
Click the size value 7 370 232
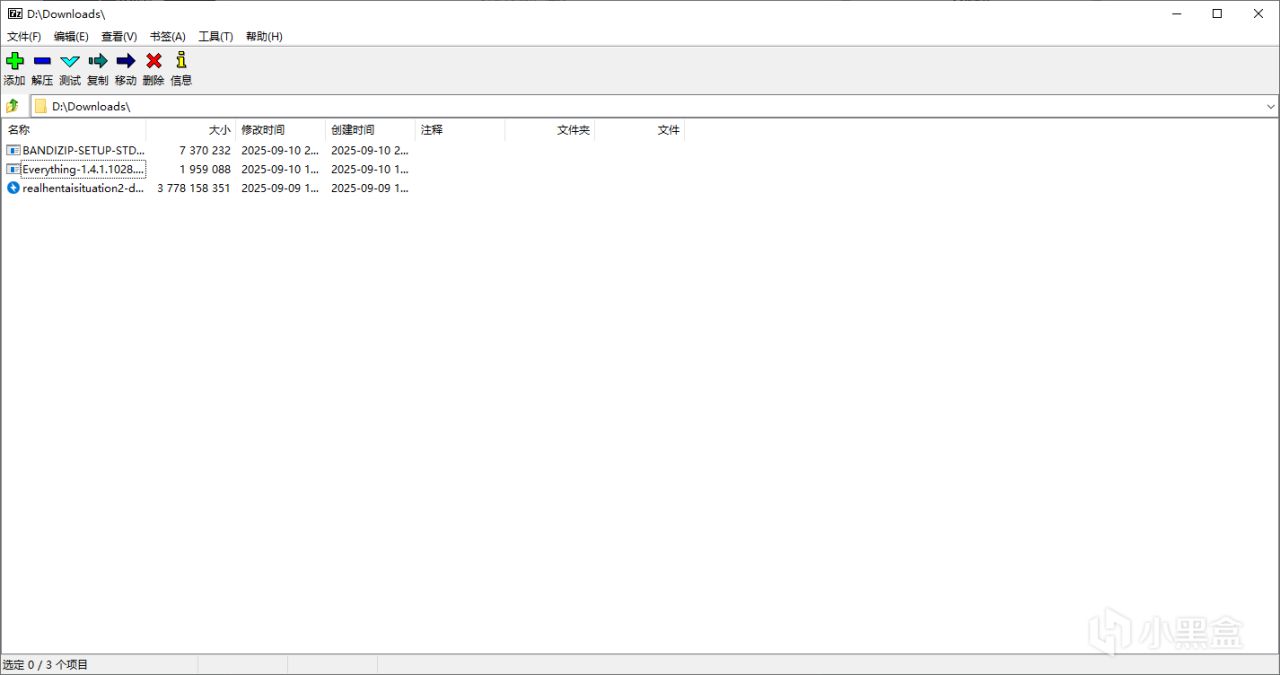pyautogui.click(x=205, y=150)
